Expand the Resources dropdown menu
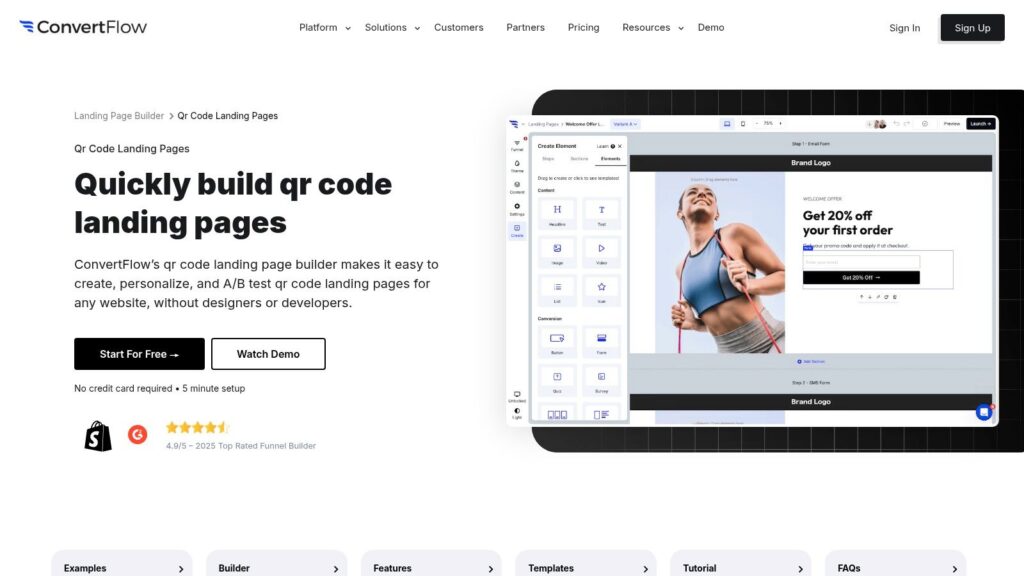The image size is (1024, 576). pyautogui.click(x=653, y=28)
